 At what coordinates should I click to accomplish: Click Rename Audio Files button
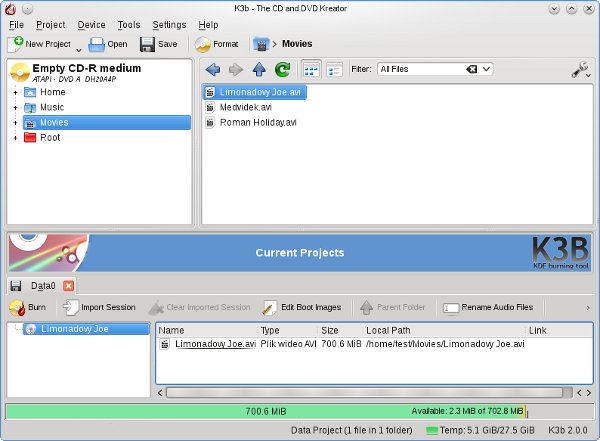pos(488,307)
